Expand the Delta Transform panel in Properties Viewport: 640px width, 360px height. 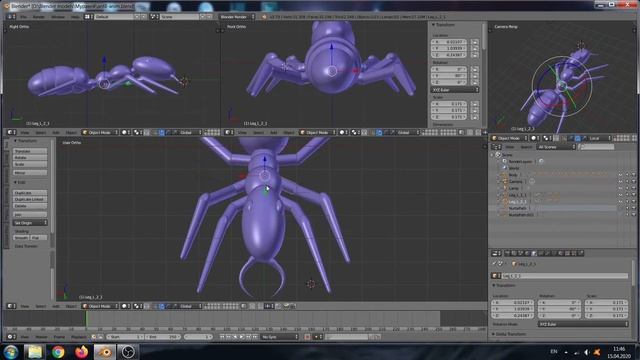tap(509, 334)
